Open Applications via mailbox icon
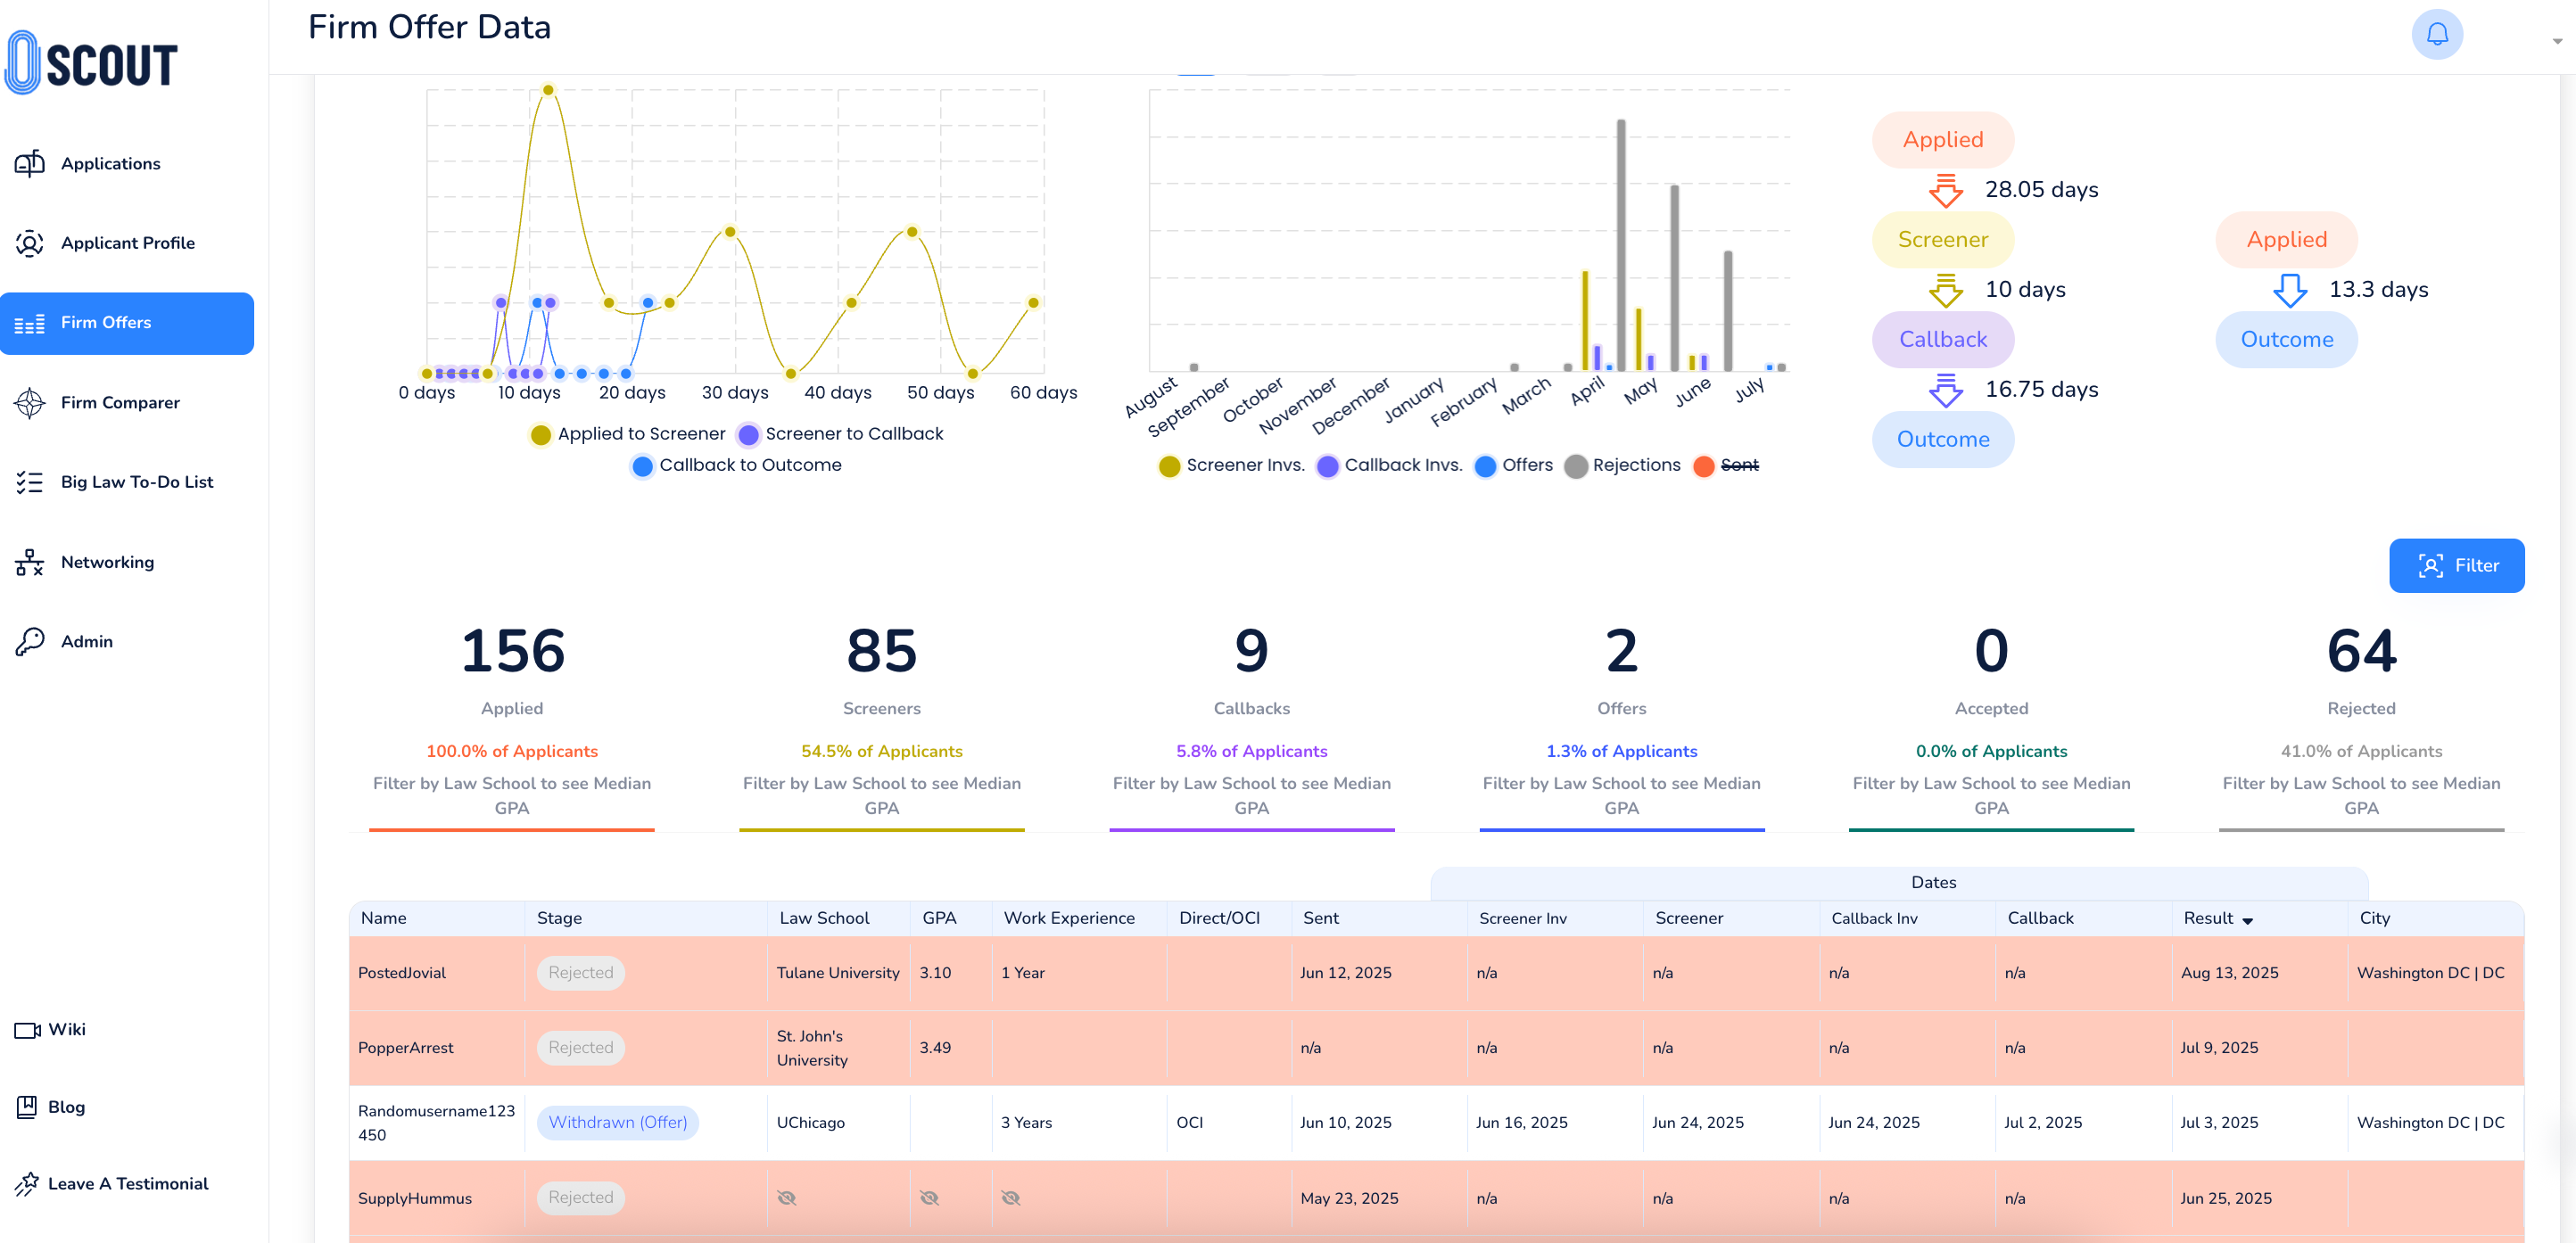Screen dimensions: 2576x1243 tap(30, 163)
